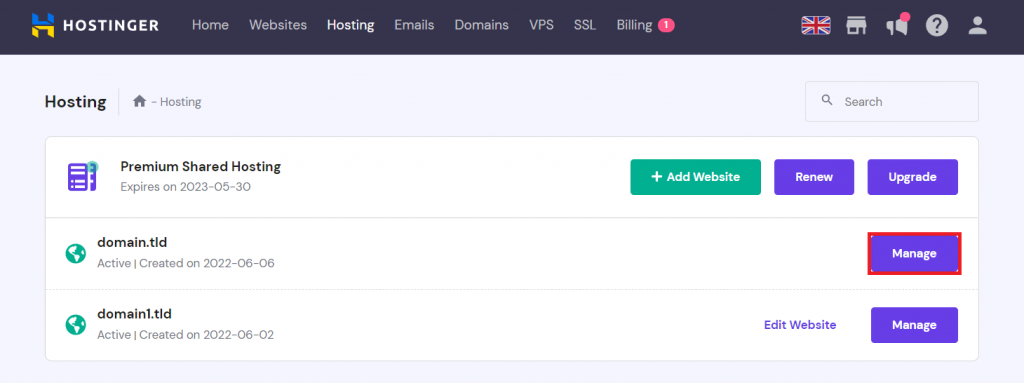The width and height of the screenshot is (1024, 383).
Task: Click Manage for domain.tld
Action: pos(914,254)
